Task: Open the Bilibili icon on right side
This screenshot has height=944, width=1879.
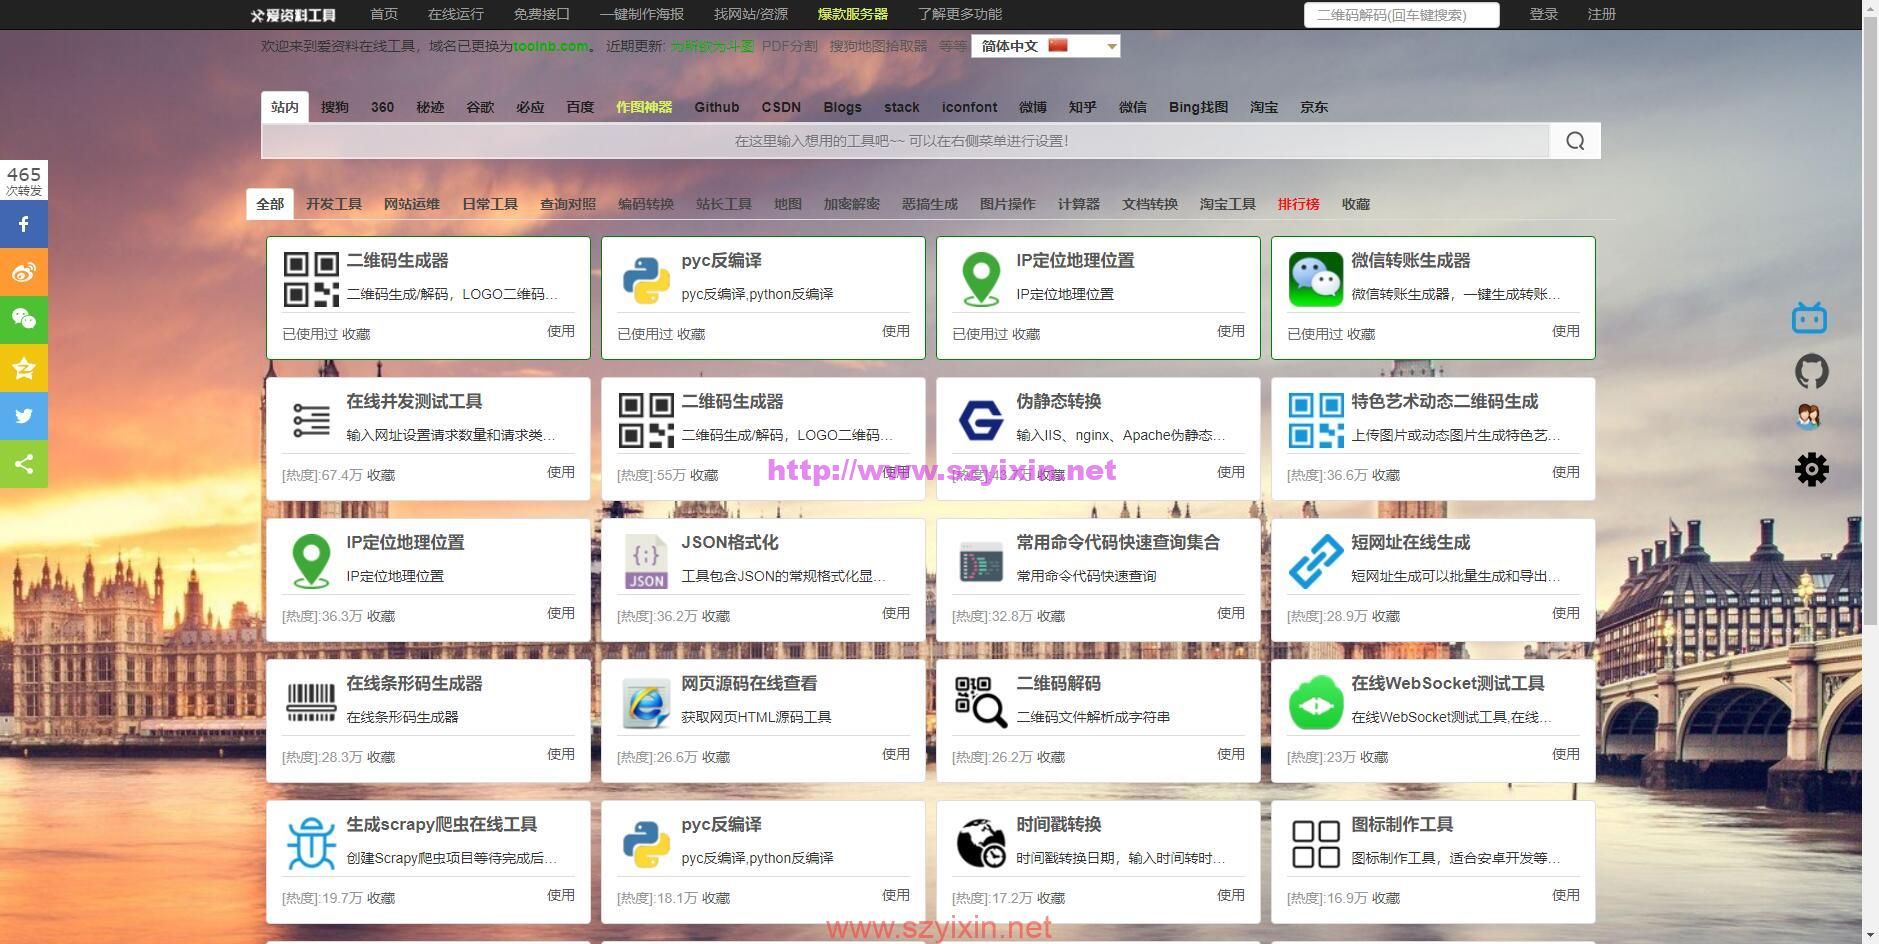Action: coord(1810,318)
